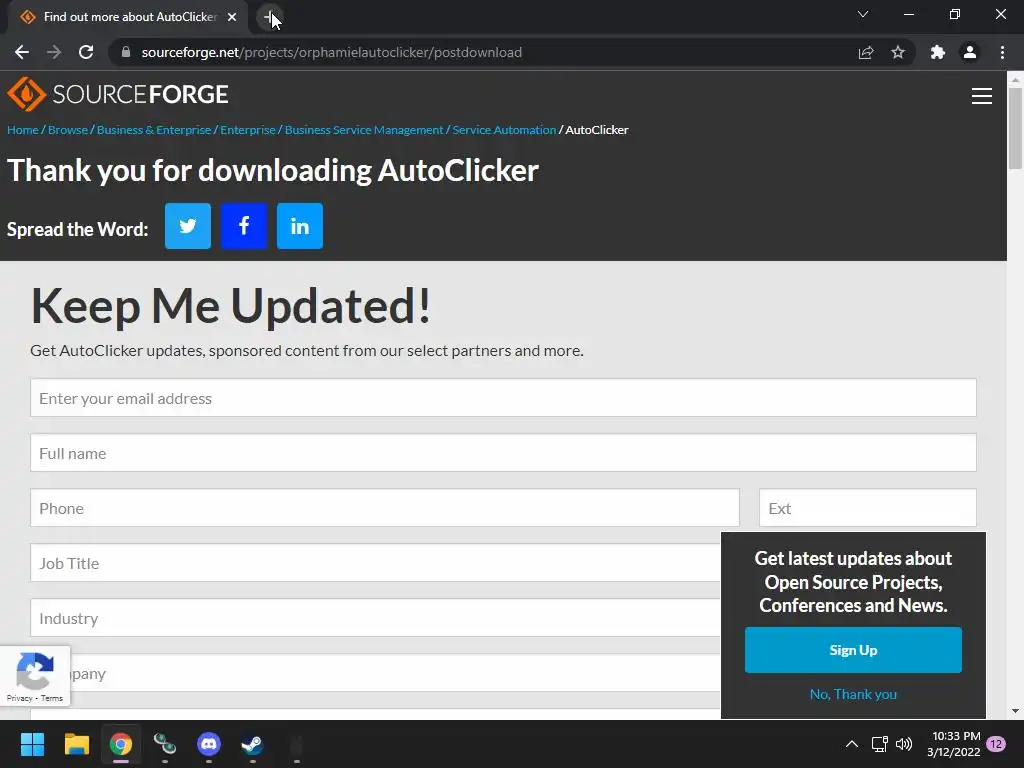Image resolution: width=1024 pixels, height=768 pixels.
Task: View site lock information
Action: point(126,52)
